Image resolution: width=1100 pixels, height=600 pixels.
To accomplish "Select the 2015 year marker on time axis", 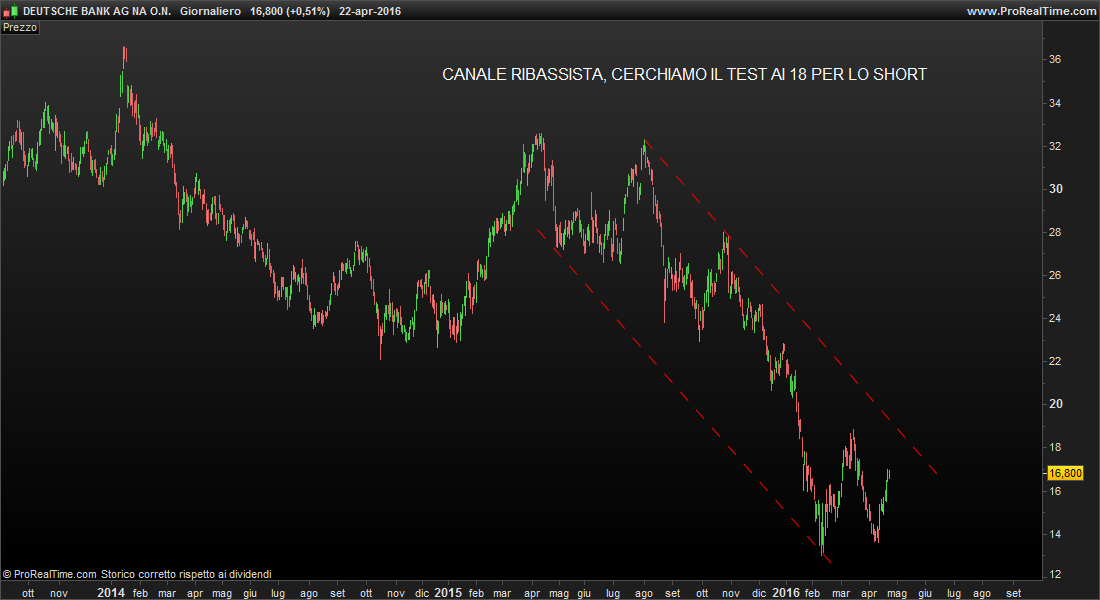I will click(x=448, y=593).
